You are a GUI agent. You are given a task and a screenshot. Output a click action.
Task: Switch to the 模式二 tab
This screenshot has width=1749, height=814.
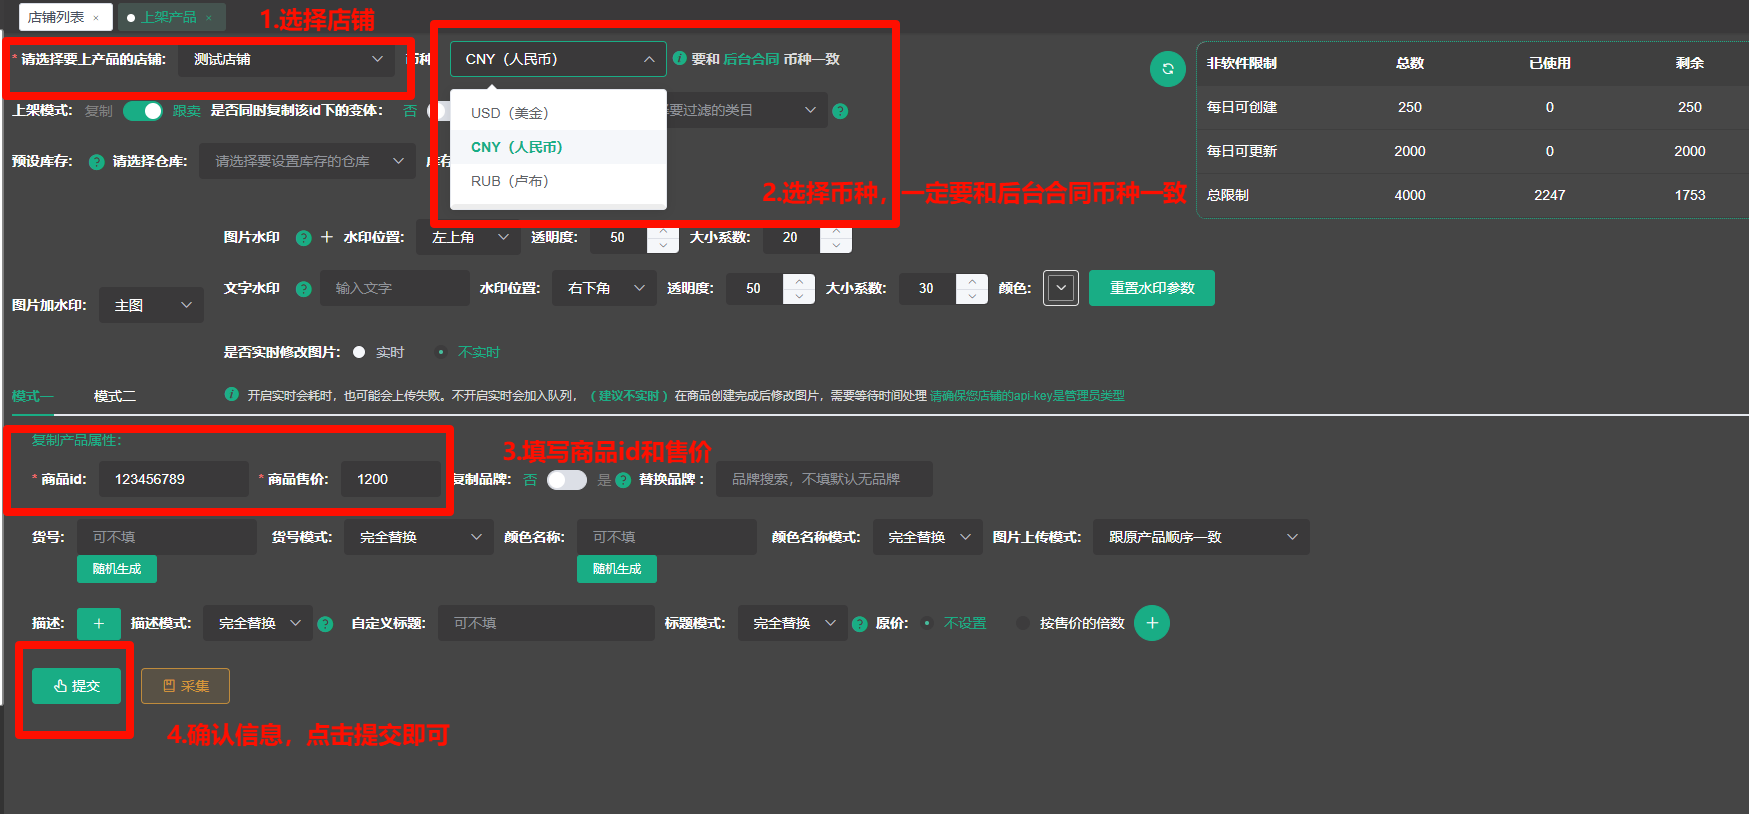[115, 396]
